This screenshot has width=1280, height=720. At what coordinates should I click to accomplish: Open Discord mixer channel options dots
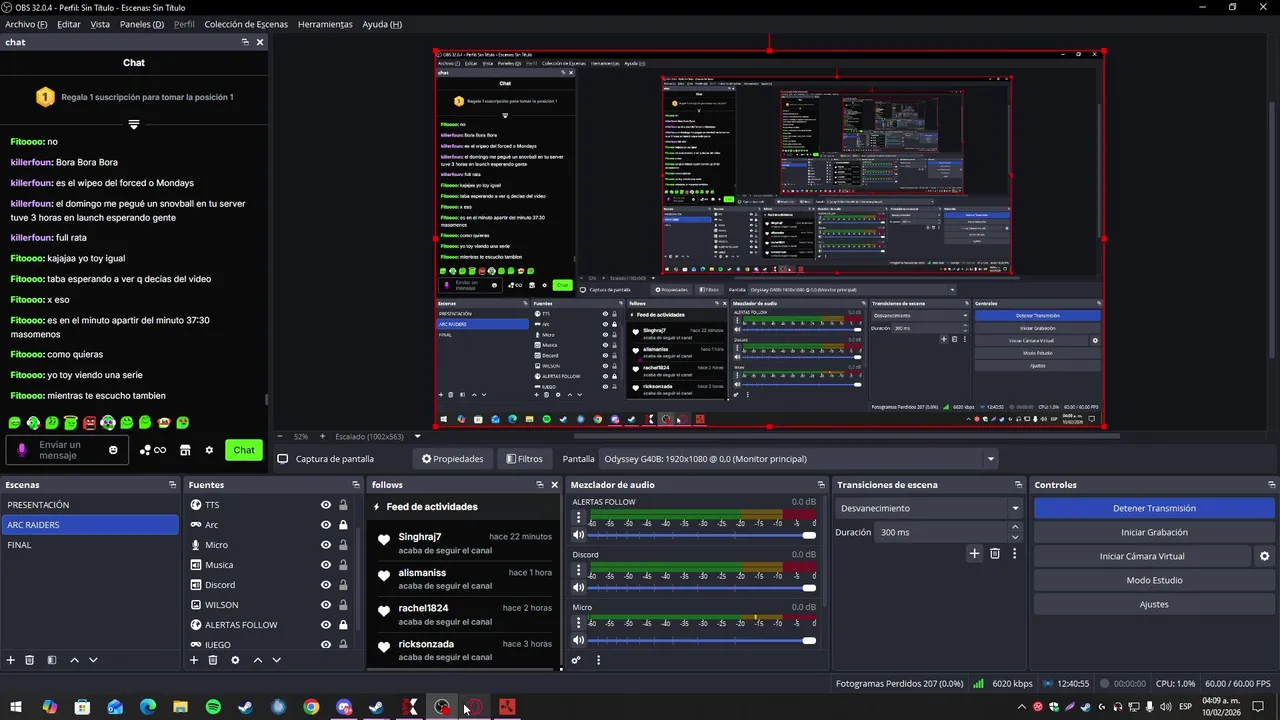(x=578, y=570)
